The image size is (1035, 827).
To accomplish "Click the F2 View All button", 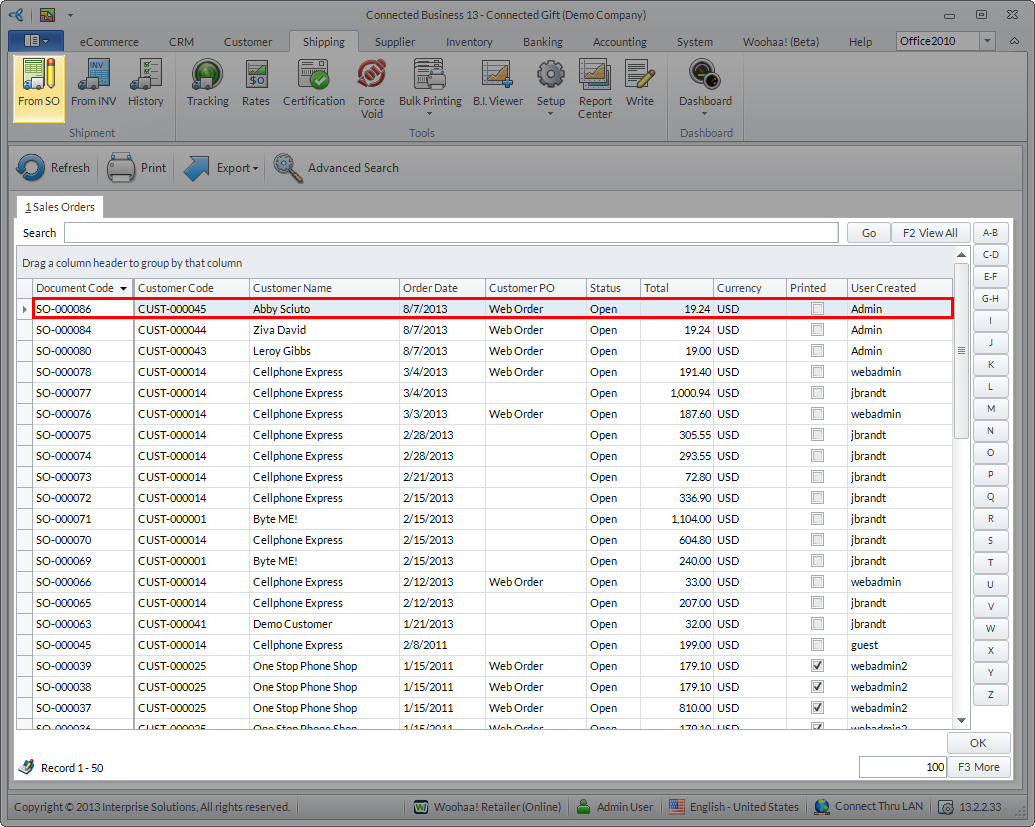I will (x=930, y=233).
